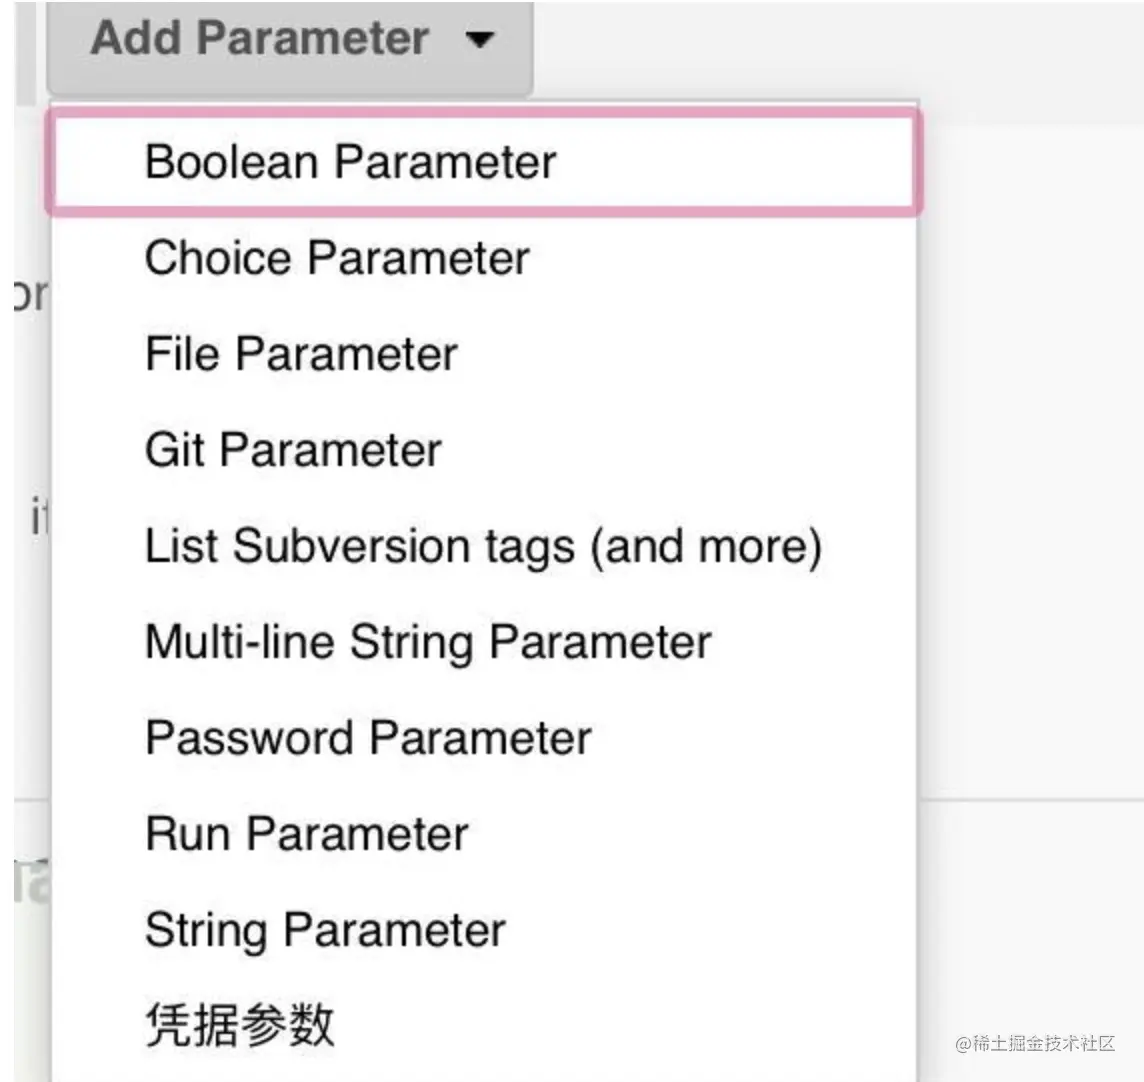Choose List Subversion tags (and more)
Viewport: 1144px width, 1082px height.
pos(483,546)
